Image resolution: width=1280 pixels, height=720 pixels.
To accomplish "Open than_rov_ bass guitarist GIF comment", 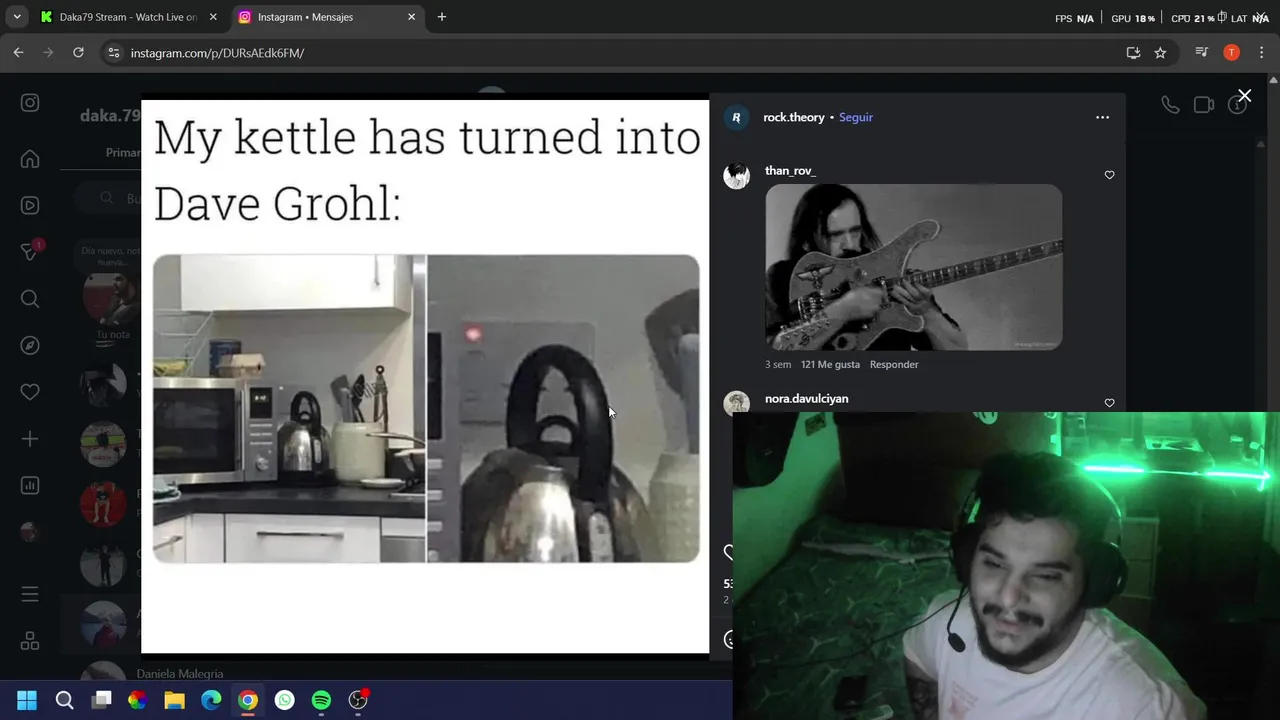I will tap(914, 267).
